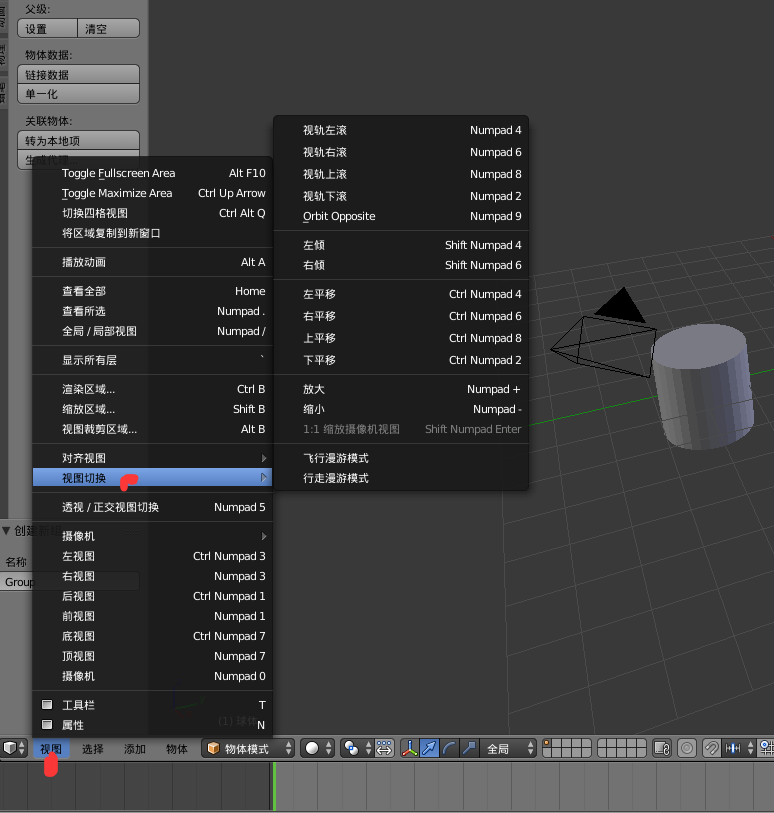Choose 行走漫游模式 in submenu
This screenshot has width=774, height=813.
401,478
